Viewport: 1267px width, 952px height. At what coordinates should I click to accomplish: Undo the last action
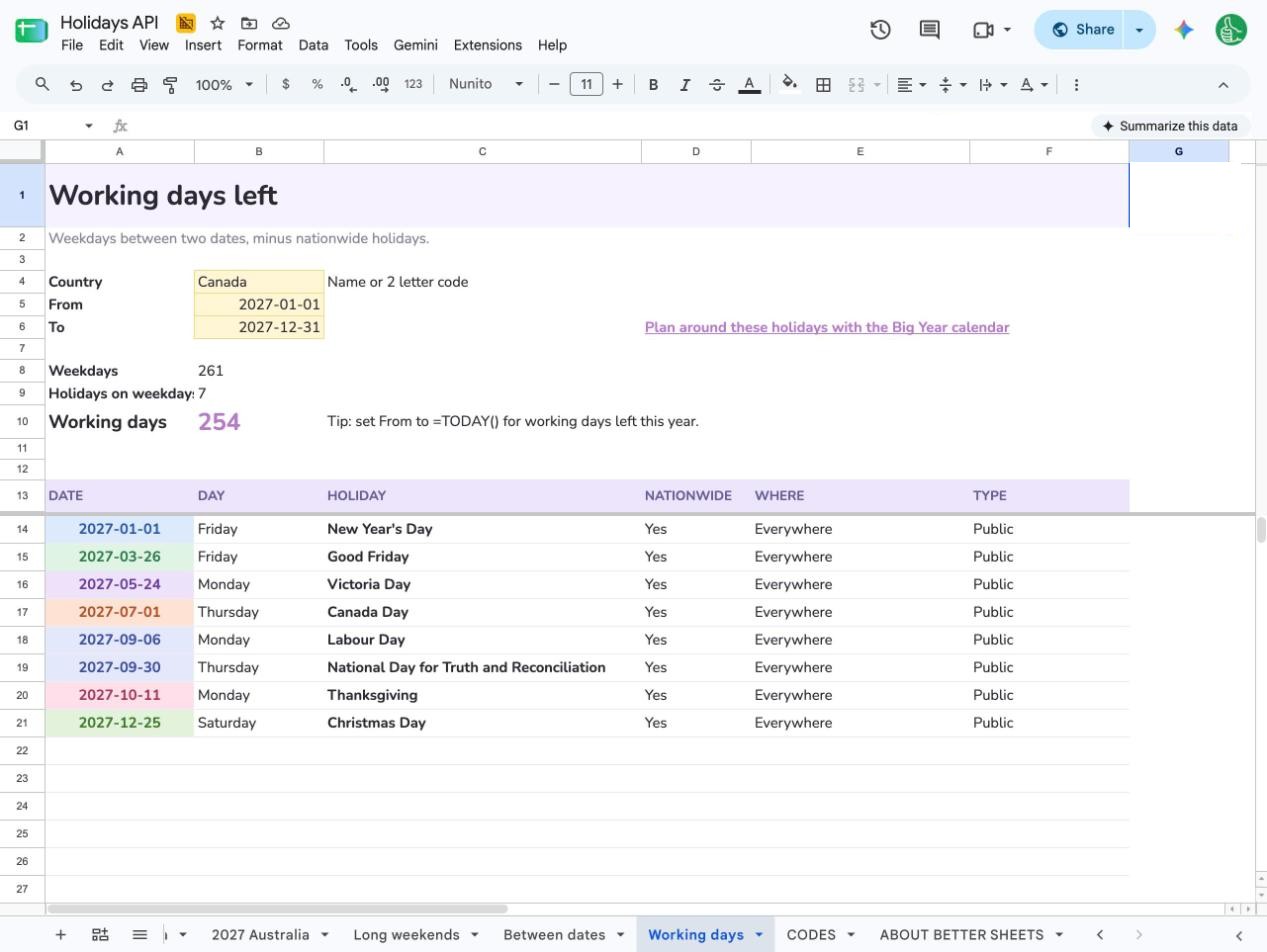point(75,85)
